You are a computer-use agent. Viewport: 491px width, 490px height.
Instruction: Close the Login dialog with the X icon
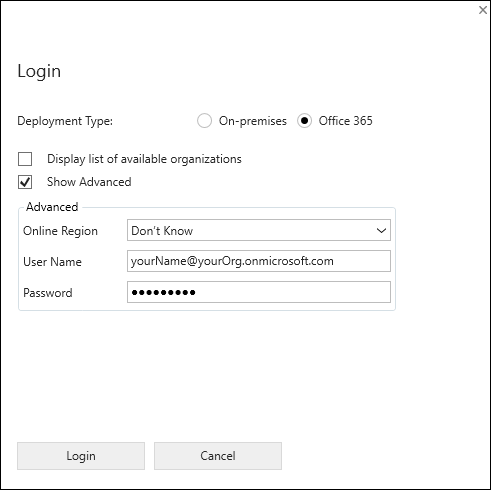(482, 10)
